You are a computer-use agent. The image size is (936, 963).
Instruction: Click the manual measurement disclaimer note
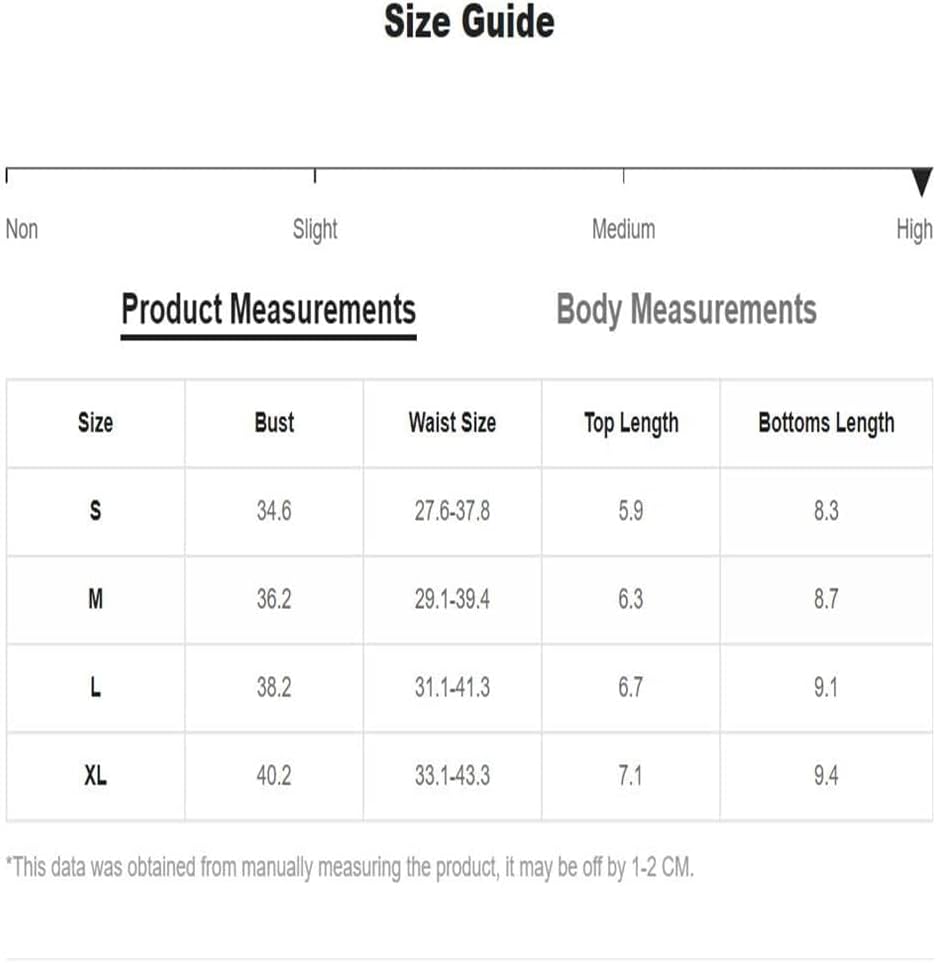(349, 867)
